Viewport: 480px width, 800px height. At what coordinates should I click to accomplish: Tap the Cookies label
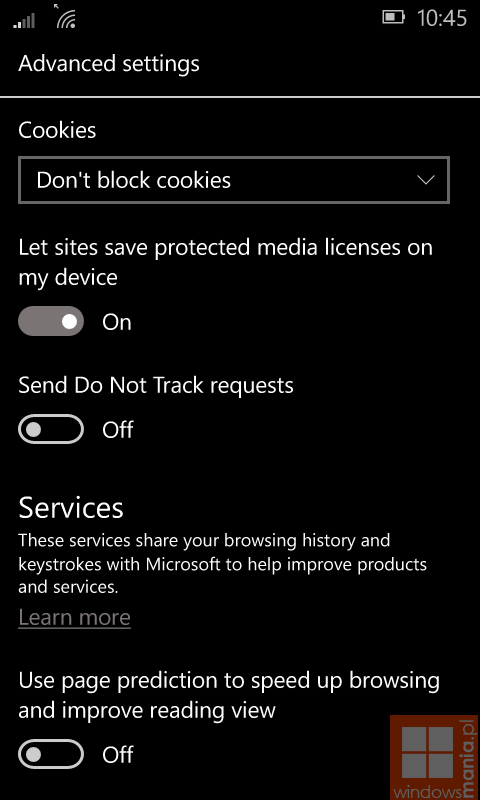(57, 131)
